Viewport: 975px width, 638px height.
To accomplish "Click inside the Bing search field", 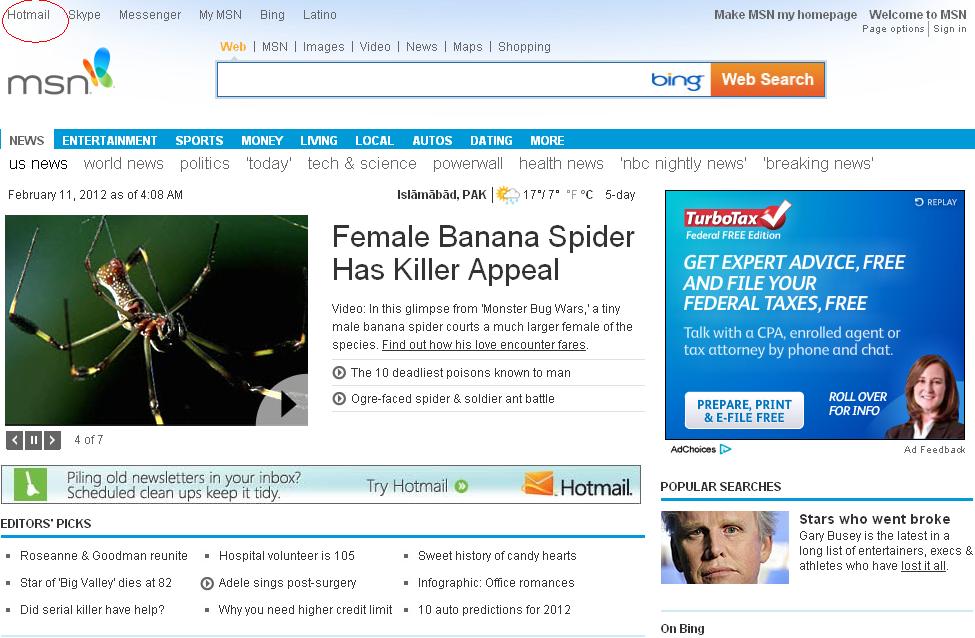I will coord(430,80).
